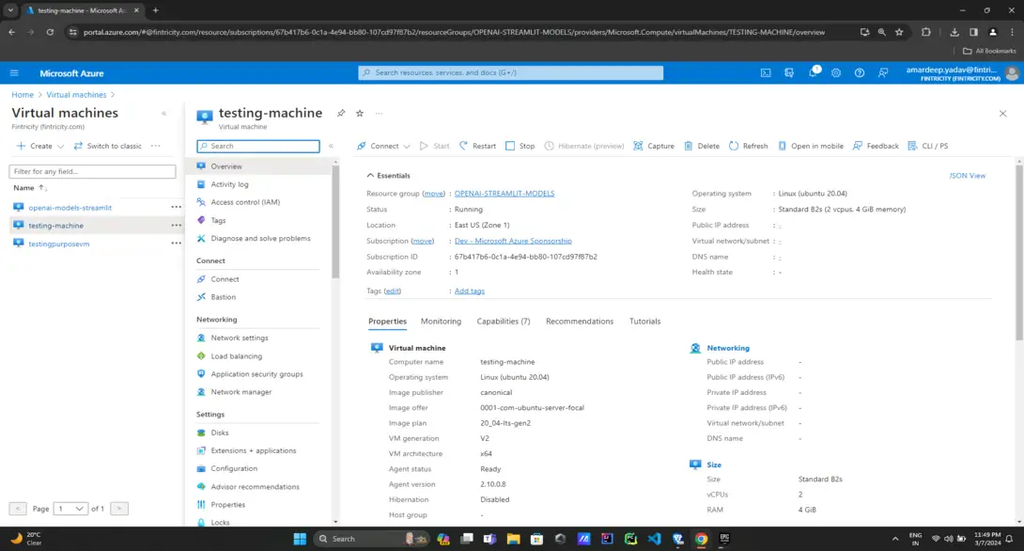Collapse the Virtual machines list panel
1024x551 pixels.
164,114
